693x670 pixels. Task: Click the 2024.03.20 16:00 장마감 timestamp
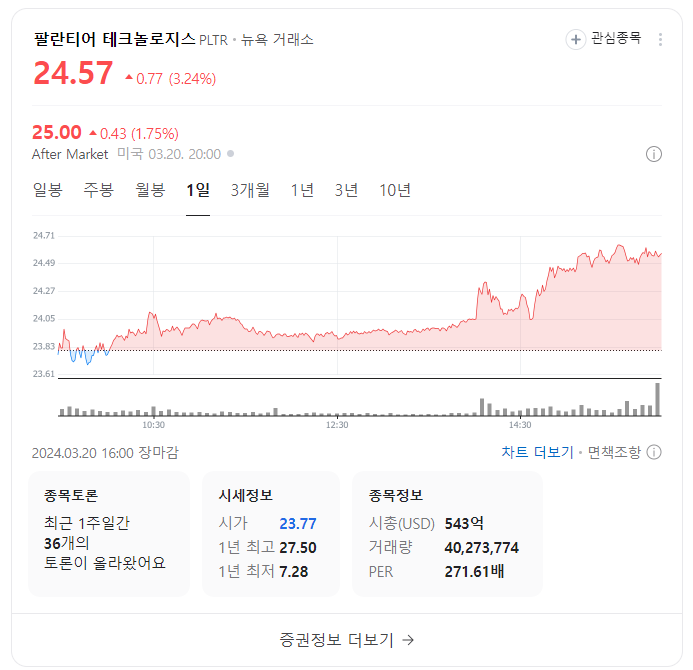tap(105, 453)
